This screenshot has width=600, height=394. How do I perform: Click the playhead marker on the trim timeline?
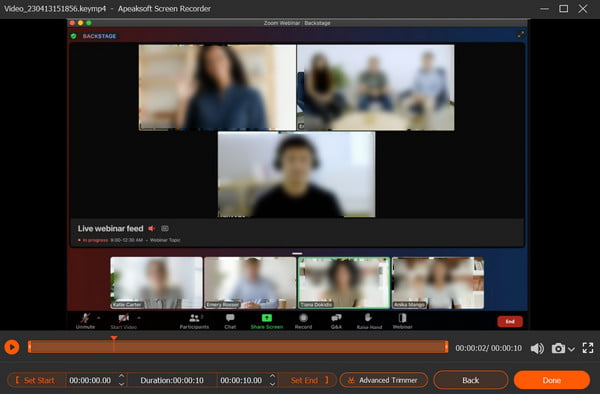(114, 338)
